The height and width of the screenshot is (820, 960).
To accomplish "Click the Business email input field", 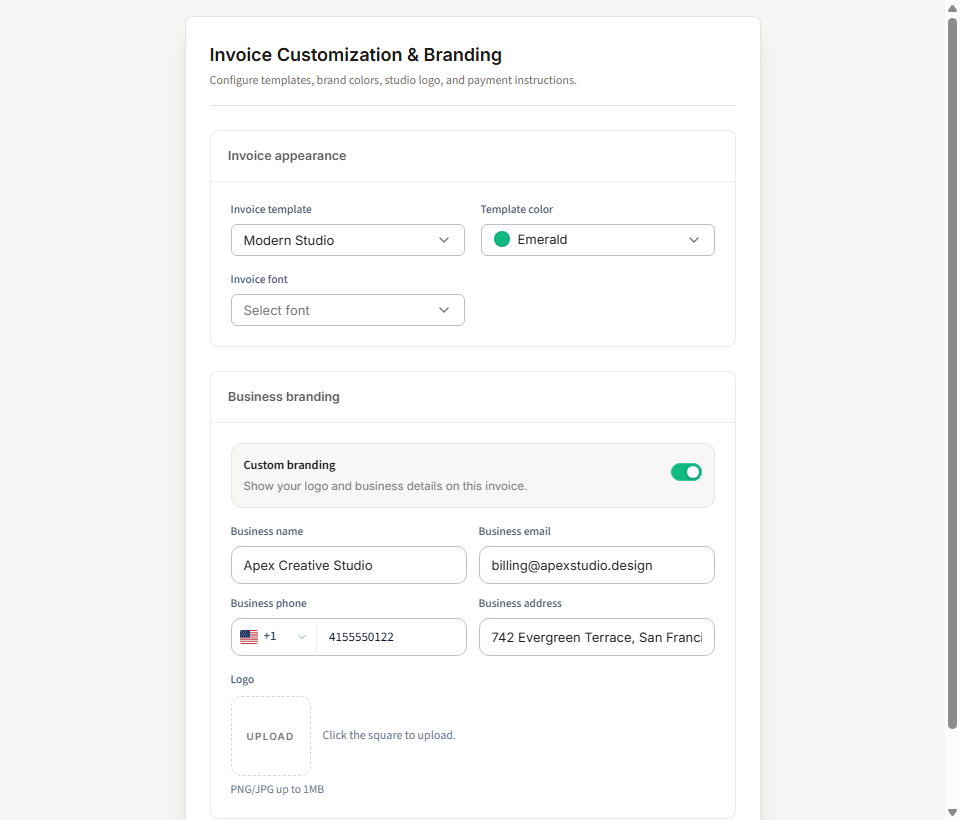I will (x=596, y=565).
